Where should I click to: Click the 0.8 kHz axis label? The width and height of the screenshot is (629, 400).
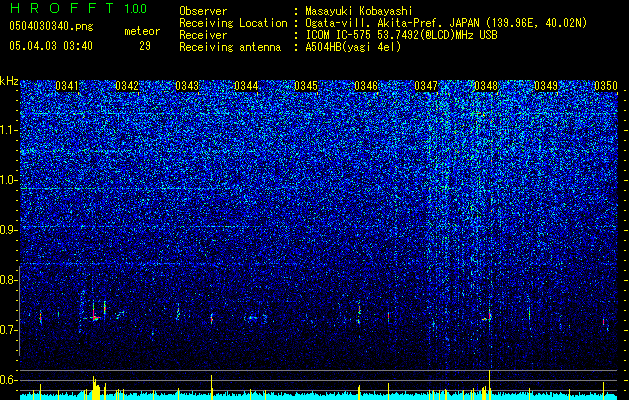pyautogui.click(x=8, y=280)
